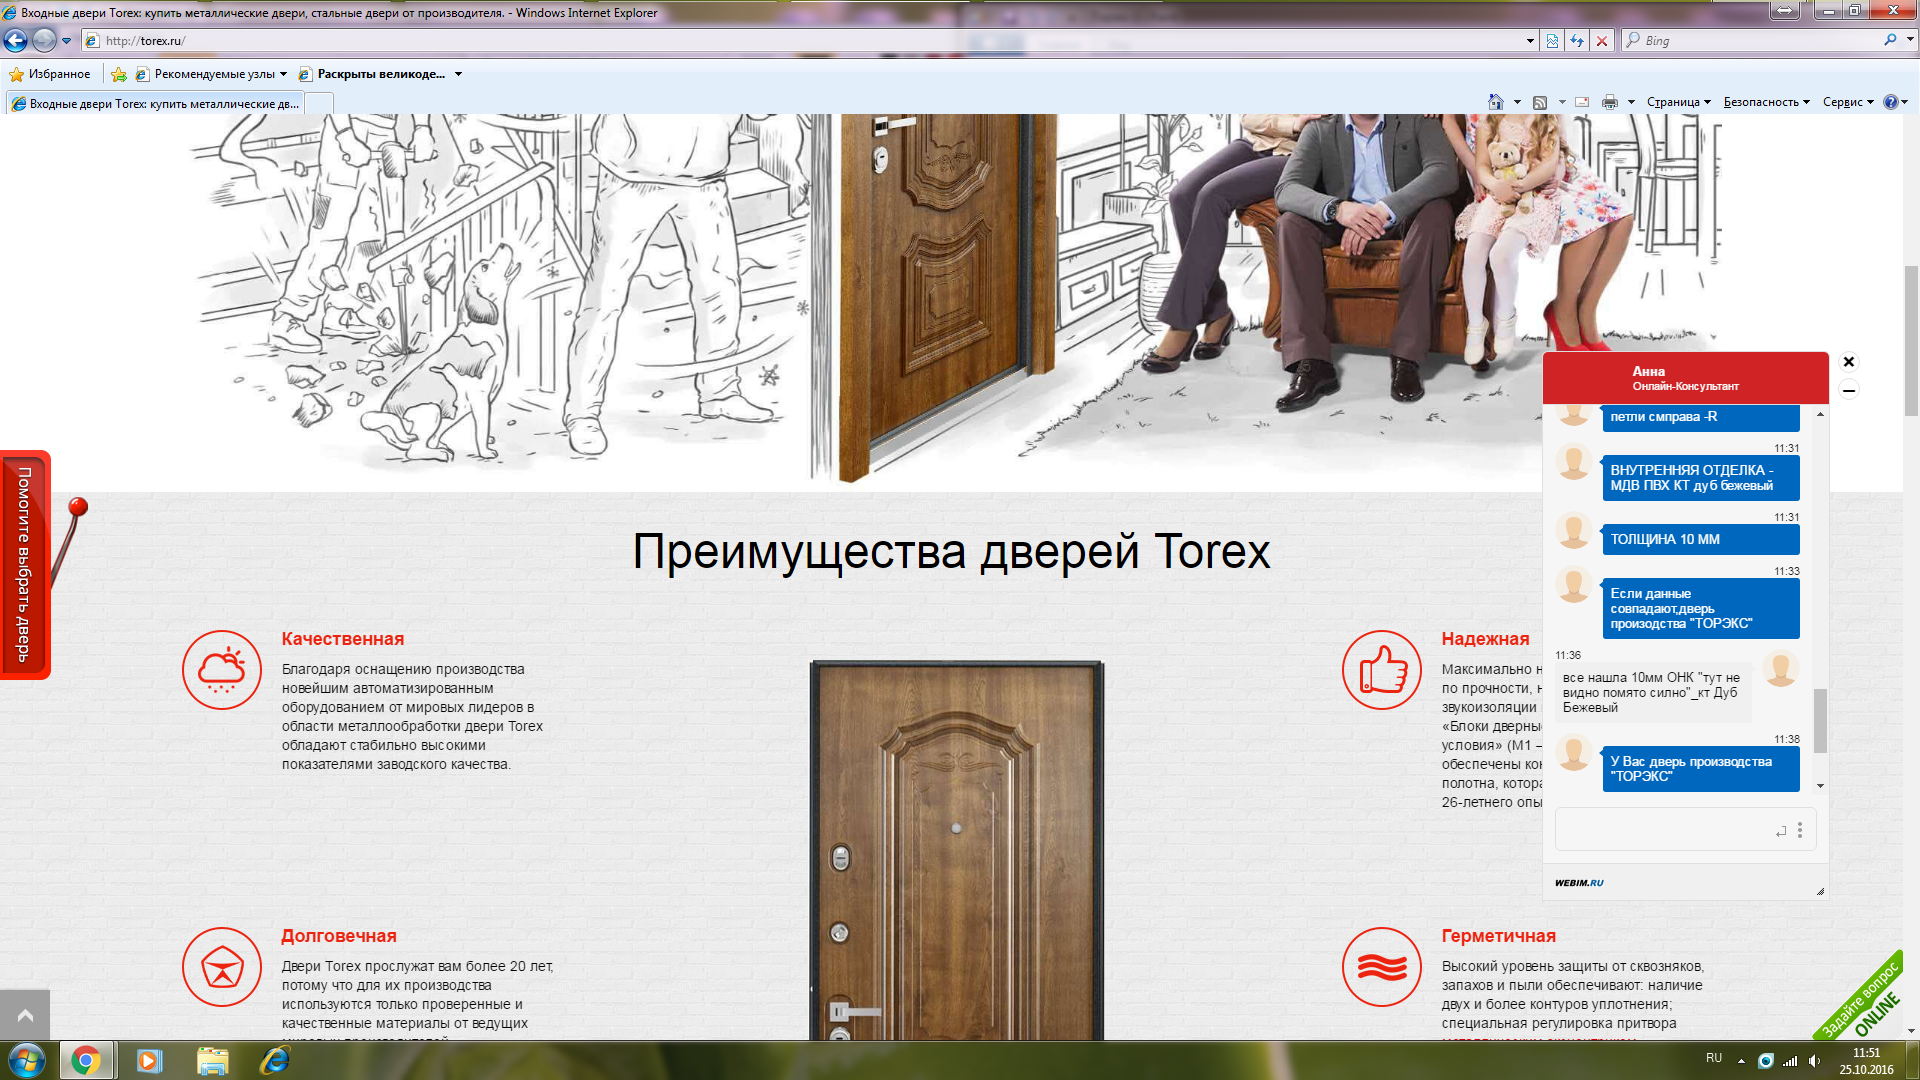Open the Страница menu

point(1679,102)
